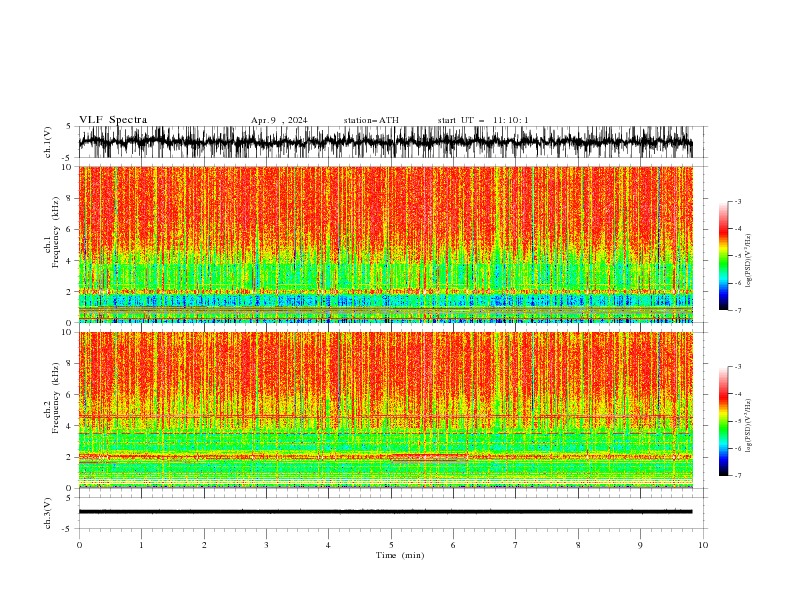Click the time axis tick label "7"
Image resolution: width=792 pixels, height=612 pixels.
coord(516,545)
